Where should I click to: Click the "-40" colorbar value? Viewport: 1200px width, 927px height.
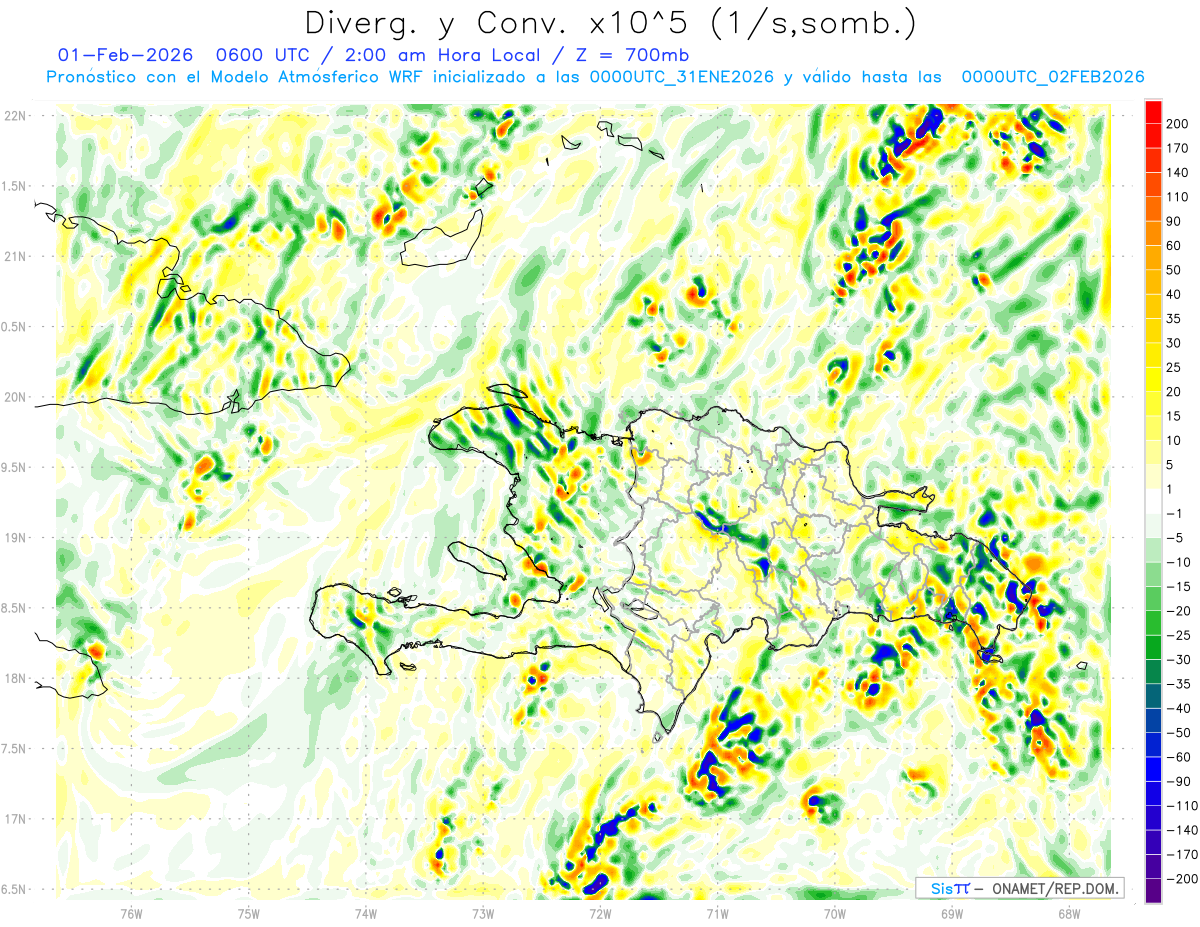1181,708
